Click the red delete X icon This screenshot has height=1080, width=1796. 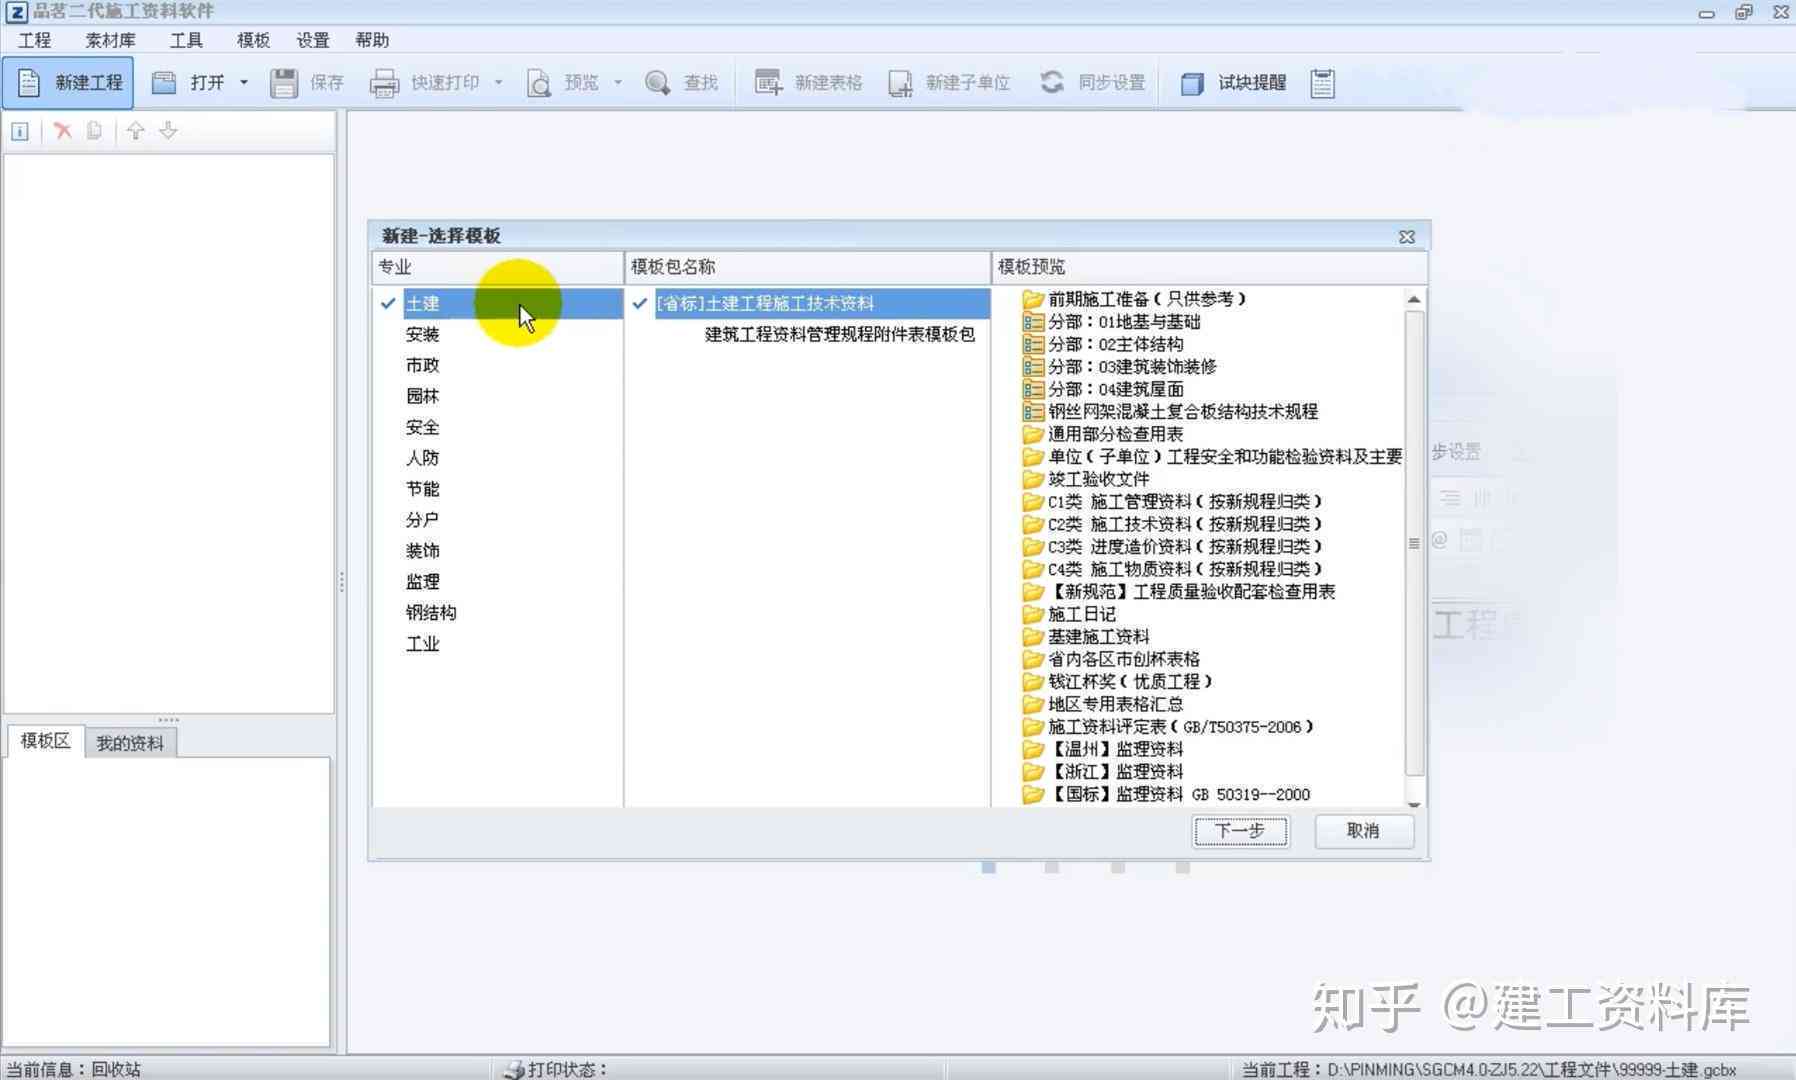tap(63, 131)
